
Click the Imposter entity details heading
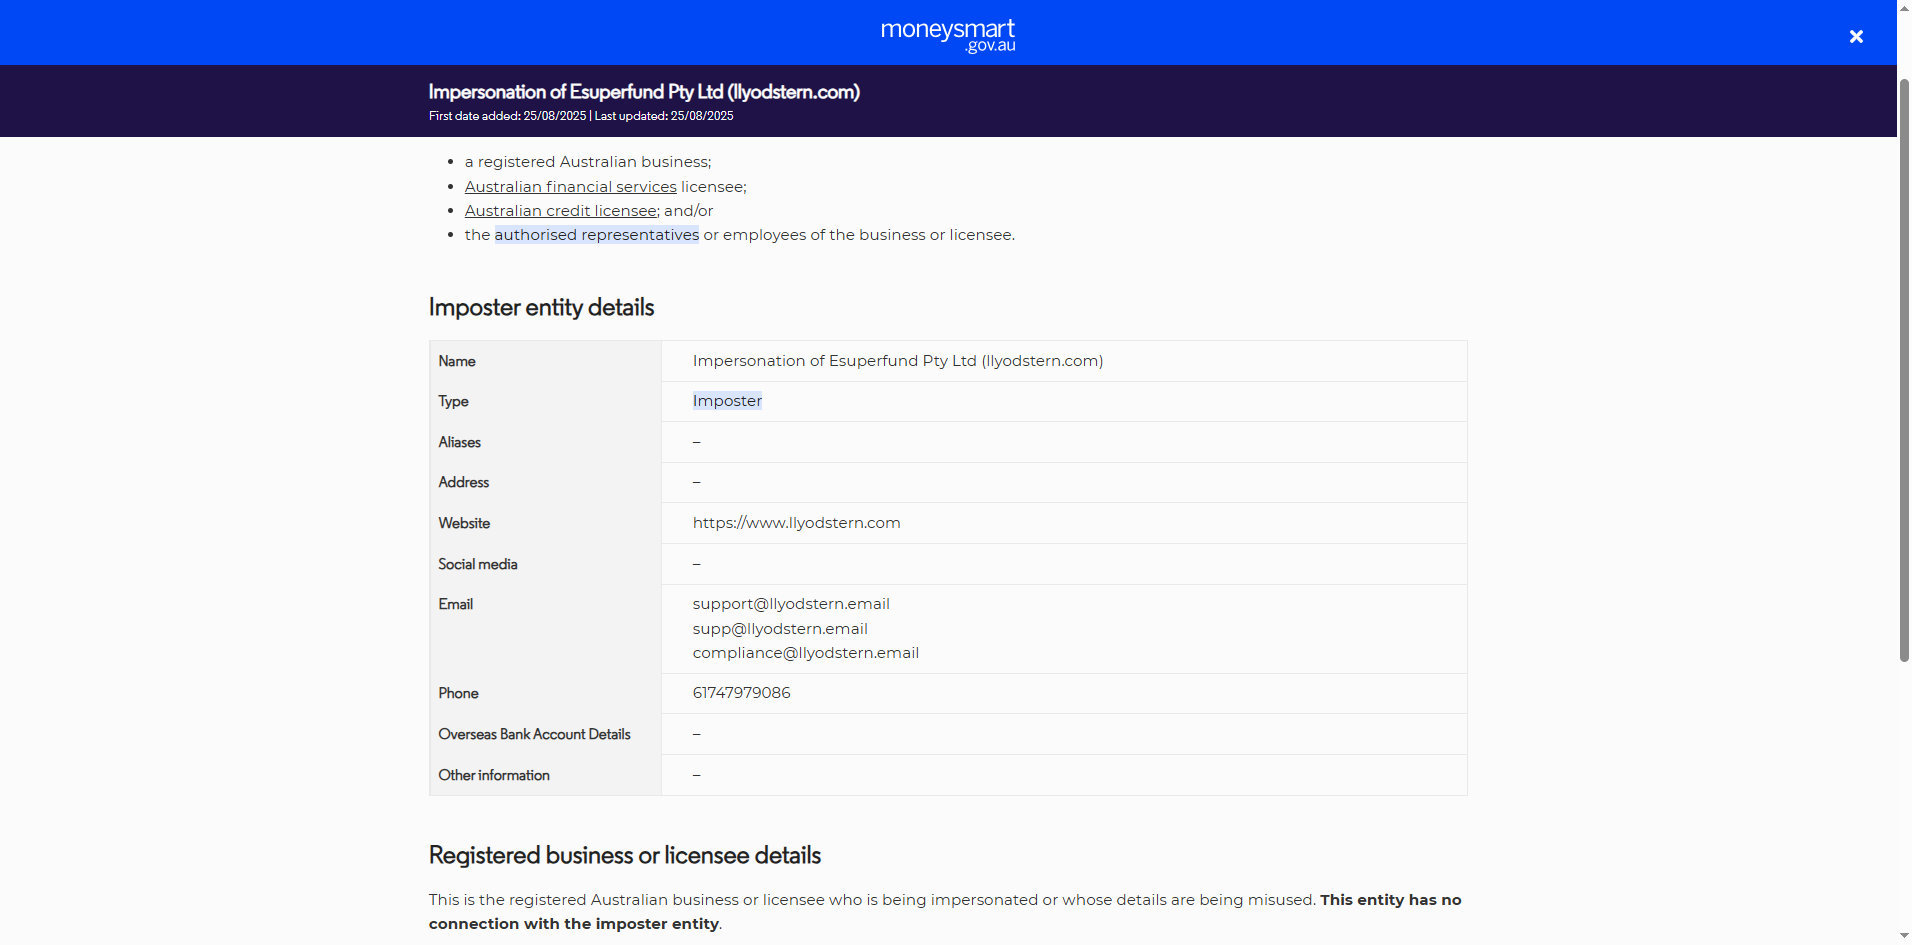click(x=541, y=307)
